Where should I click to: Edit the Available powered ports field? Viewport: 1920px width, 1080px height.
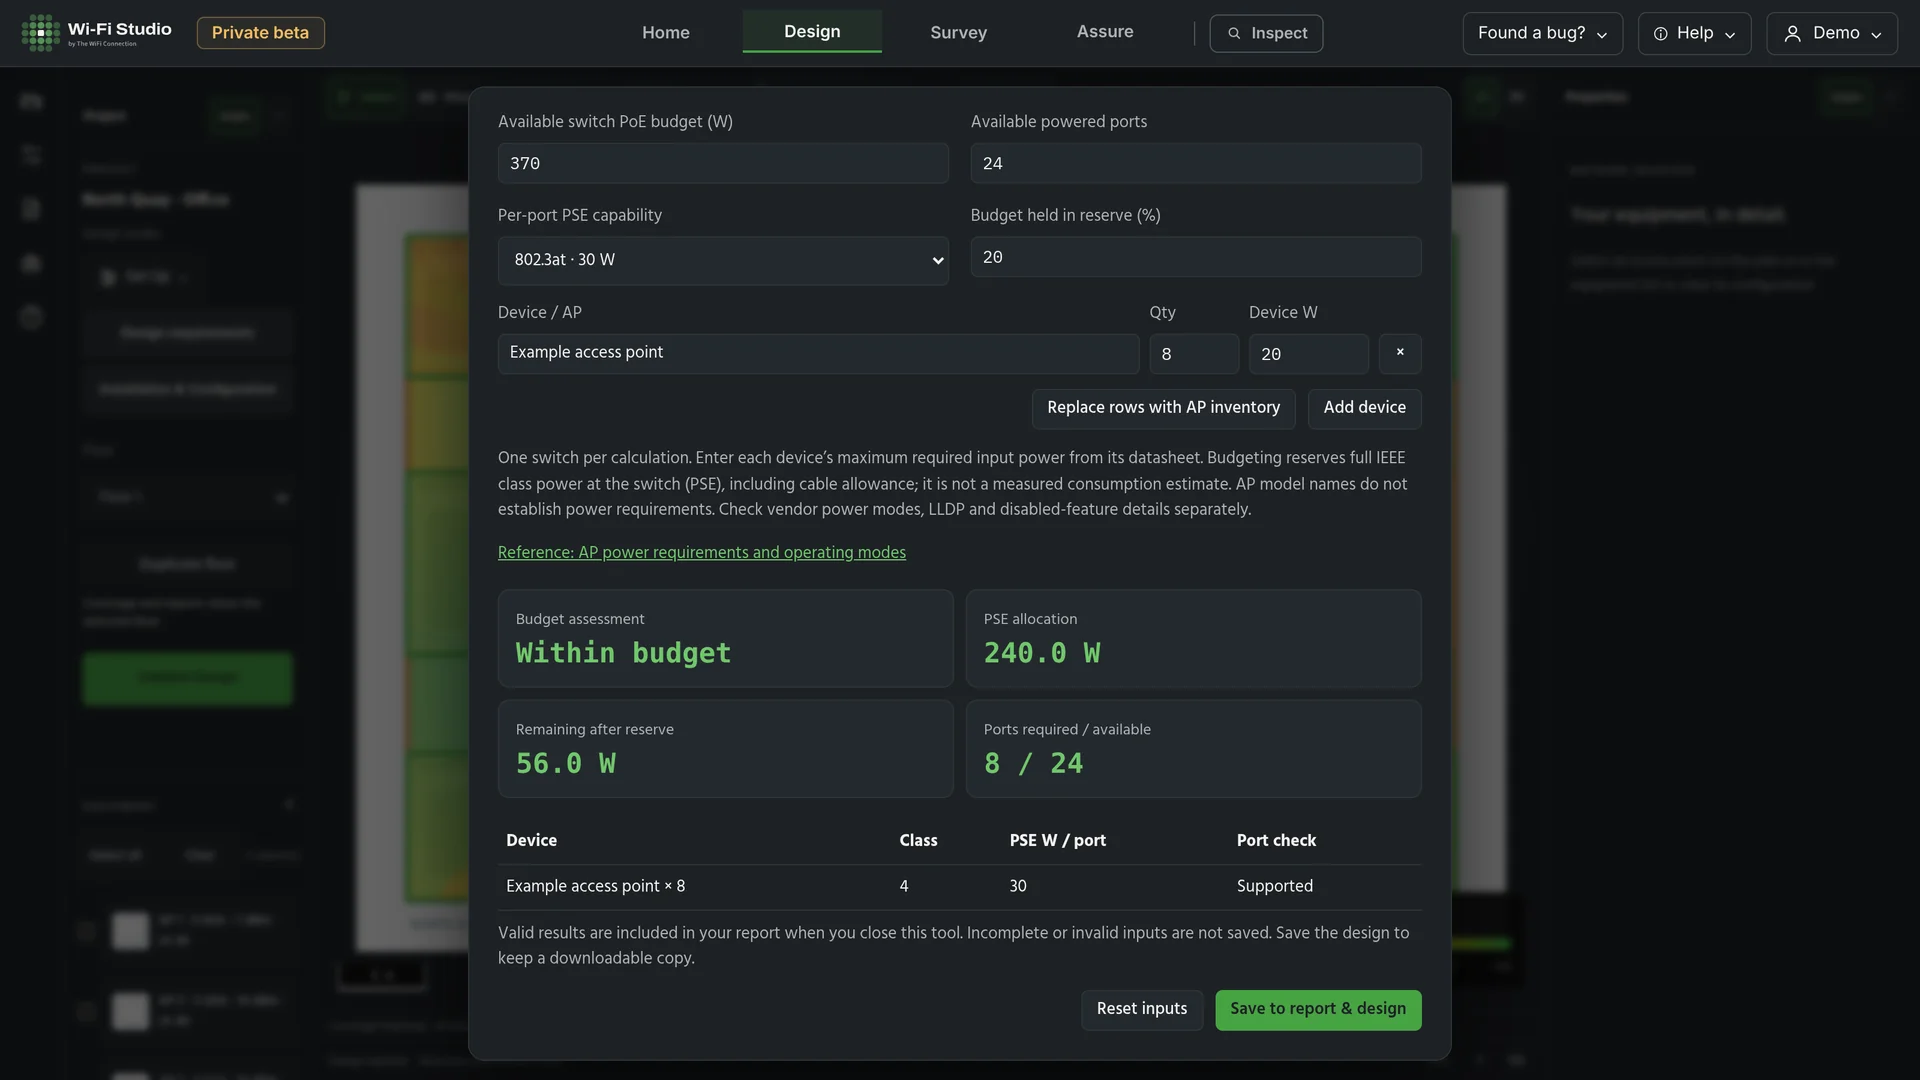[x=1196, y=163]
